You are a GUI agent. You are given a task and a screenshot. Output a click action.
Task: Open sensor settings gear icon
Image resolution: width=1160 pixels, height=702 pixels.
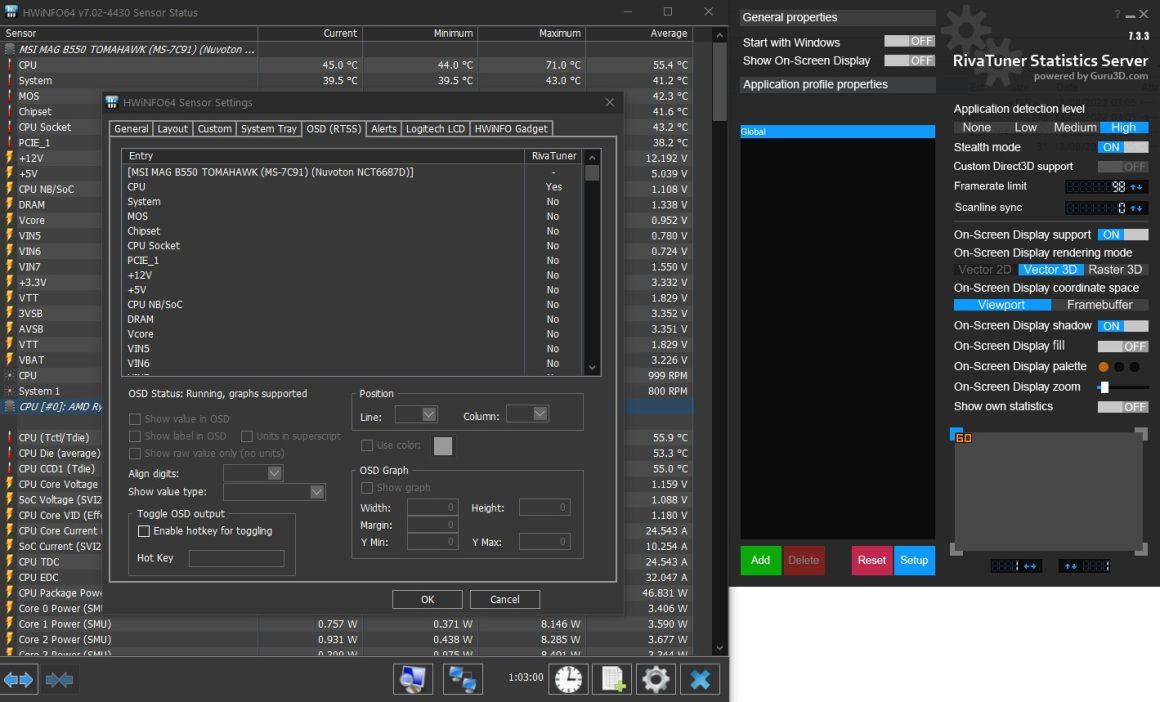click(x=656, y=679)
